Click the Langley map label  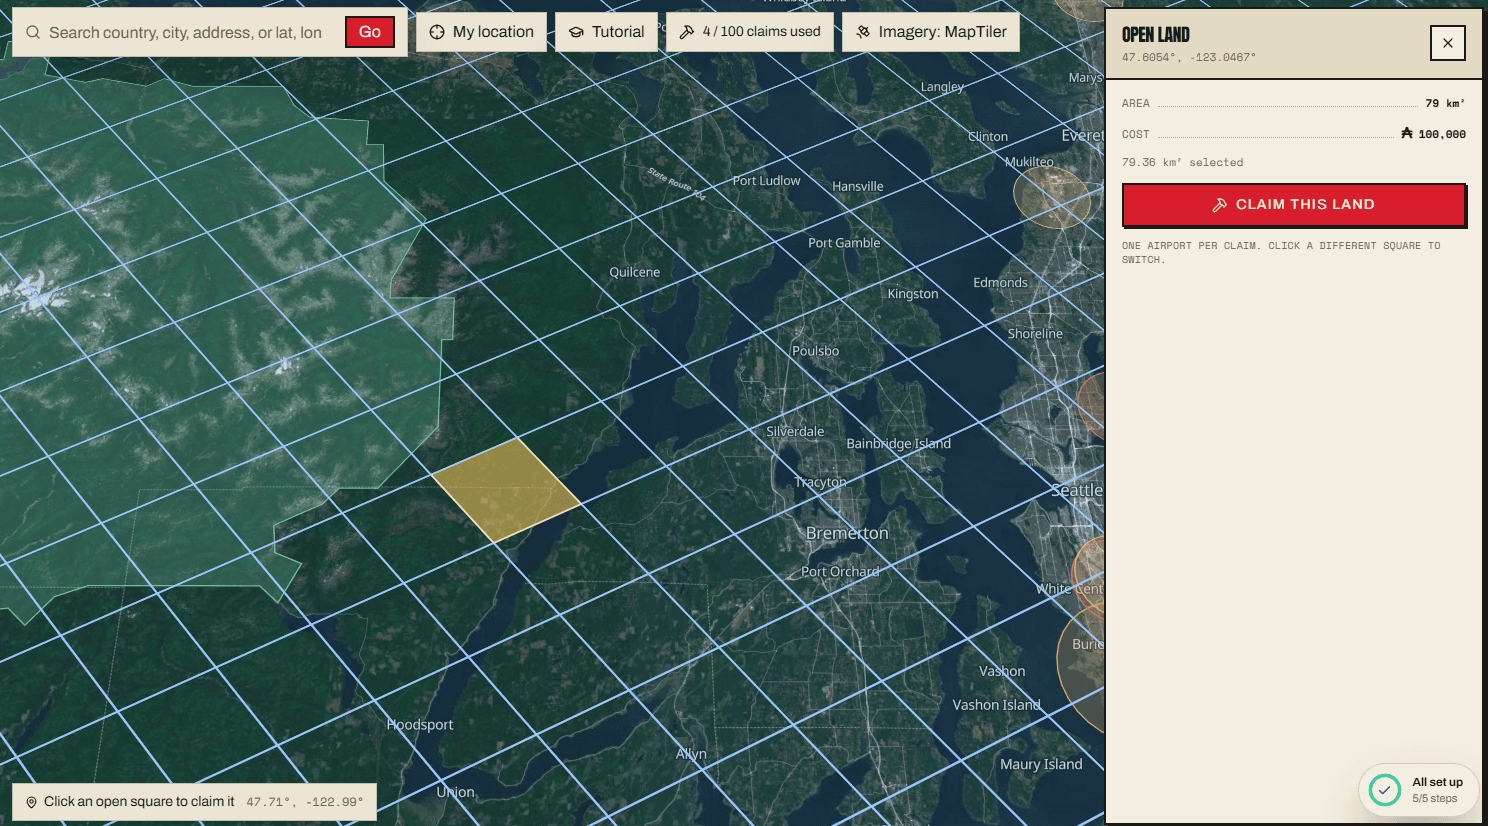click(x=942, y=87)
